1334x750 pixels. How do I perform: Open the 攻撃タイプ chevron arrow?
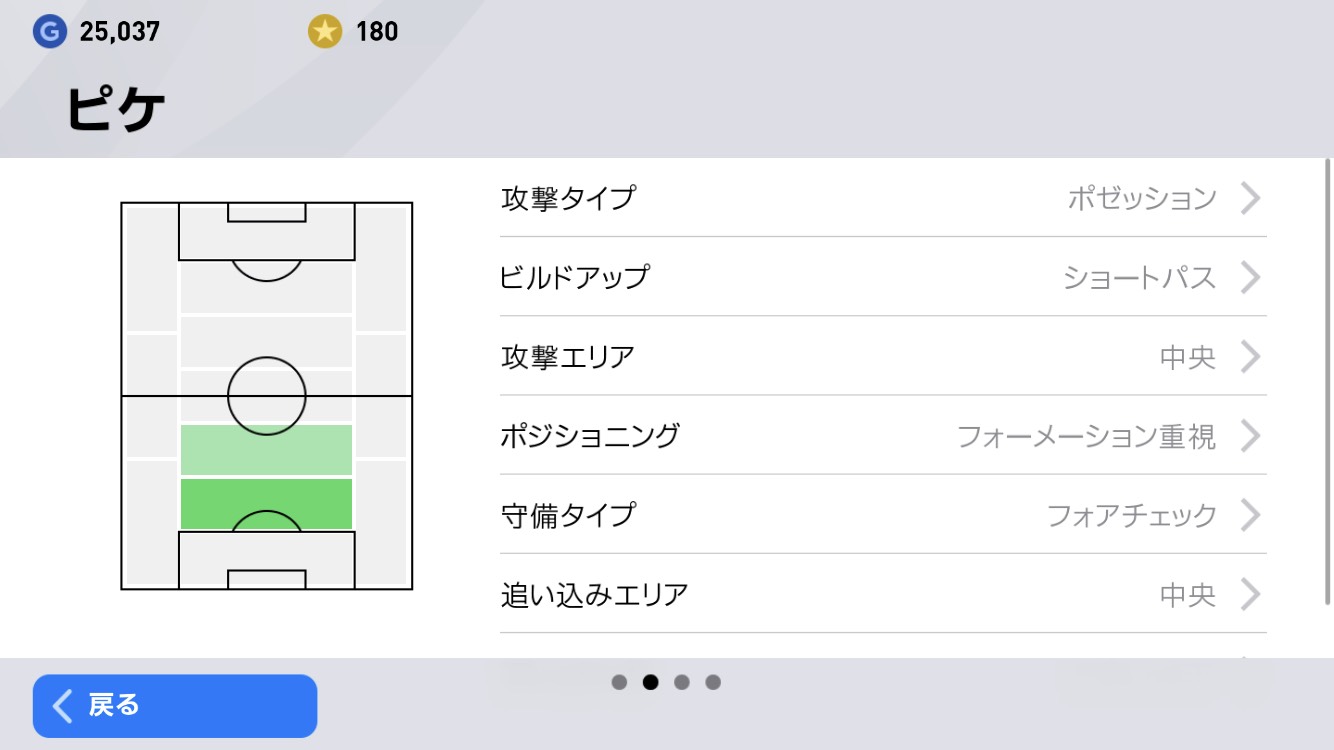coord(1250,198)
